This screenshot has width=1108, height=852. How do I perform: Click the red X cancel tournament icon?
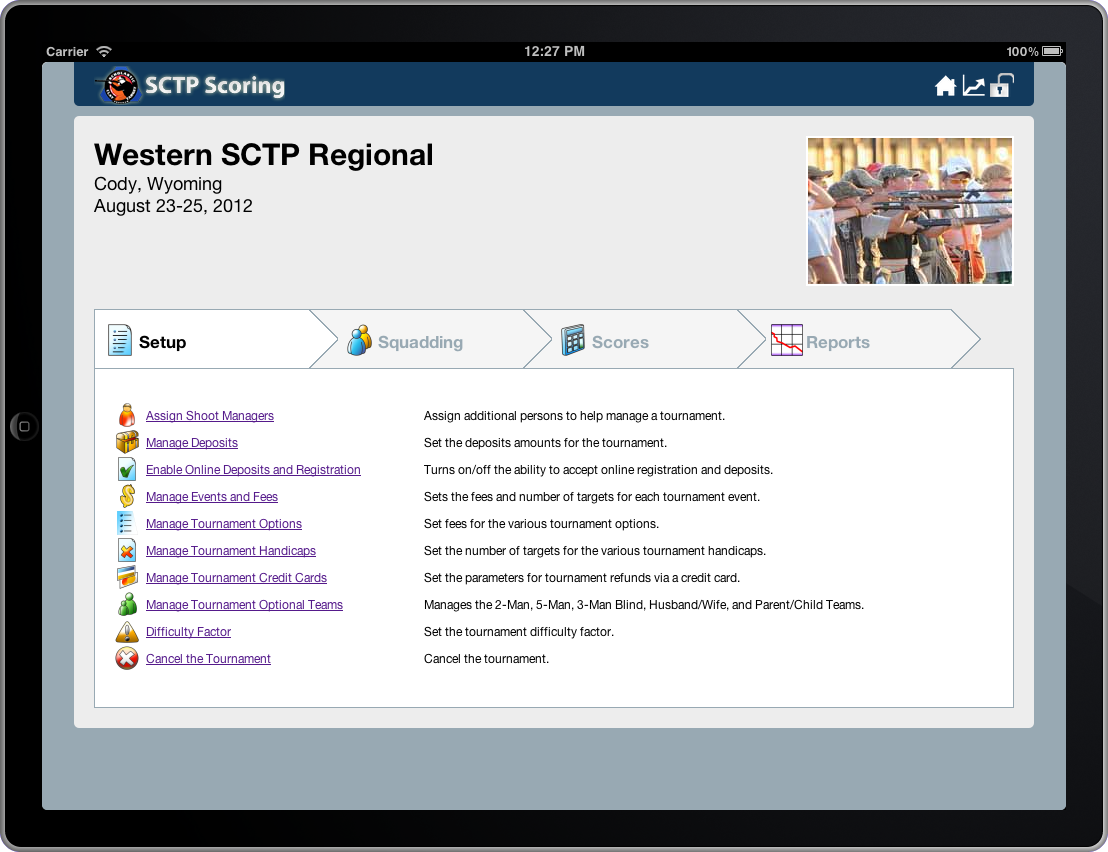pyautogui.click(x=127, y=659)
